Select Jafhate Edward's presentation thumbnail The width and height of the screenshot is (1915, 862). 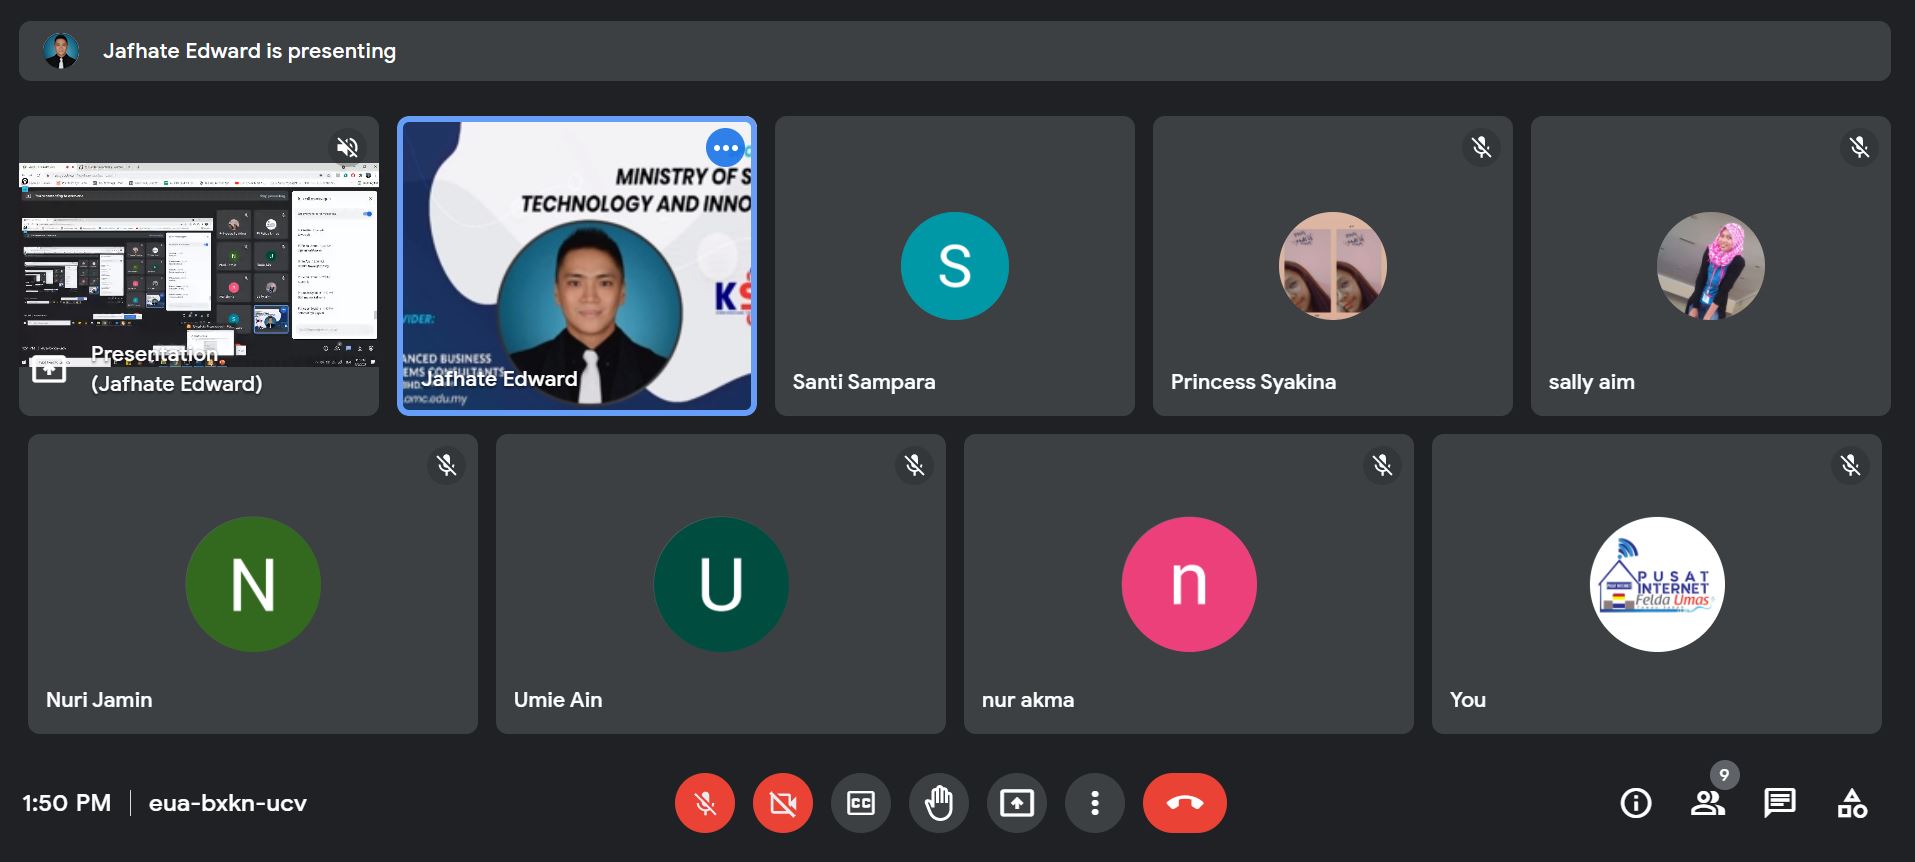[x=199, y=265]
